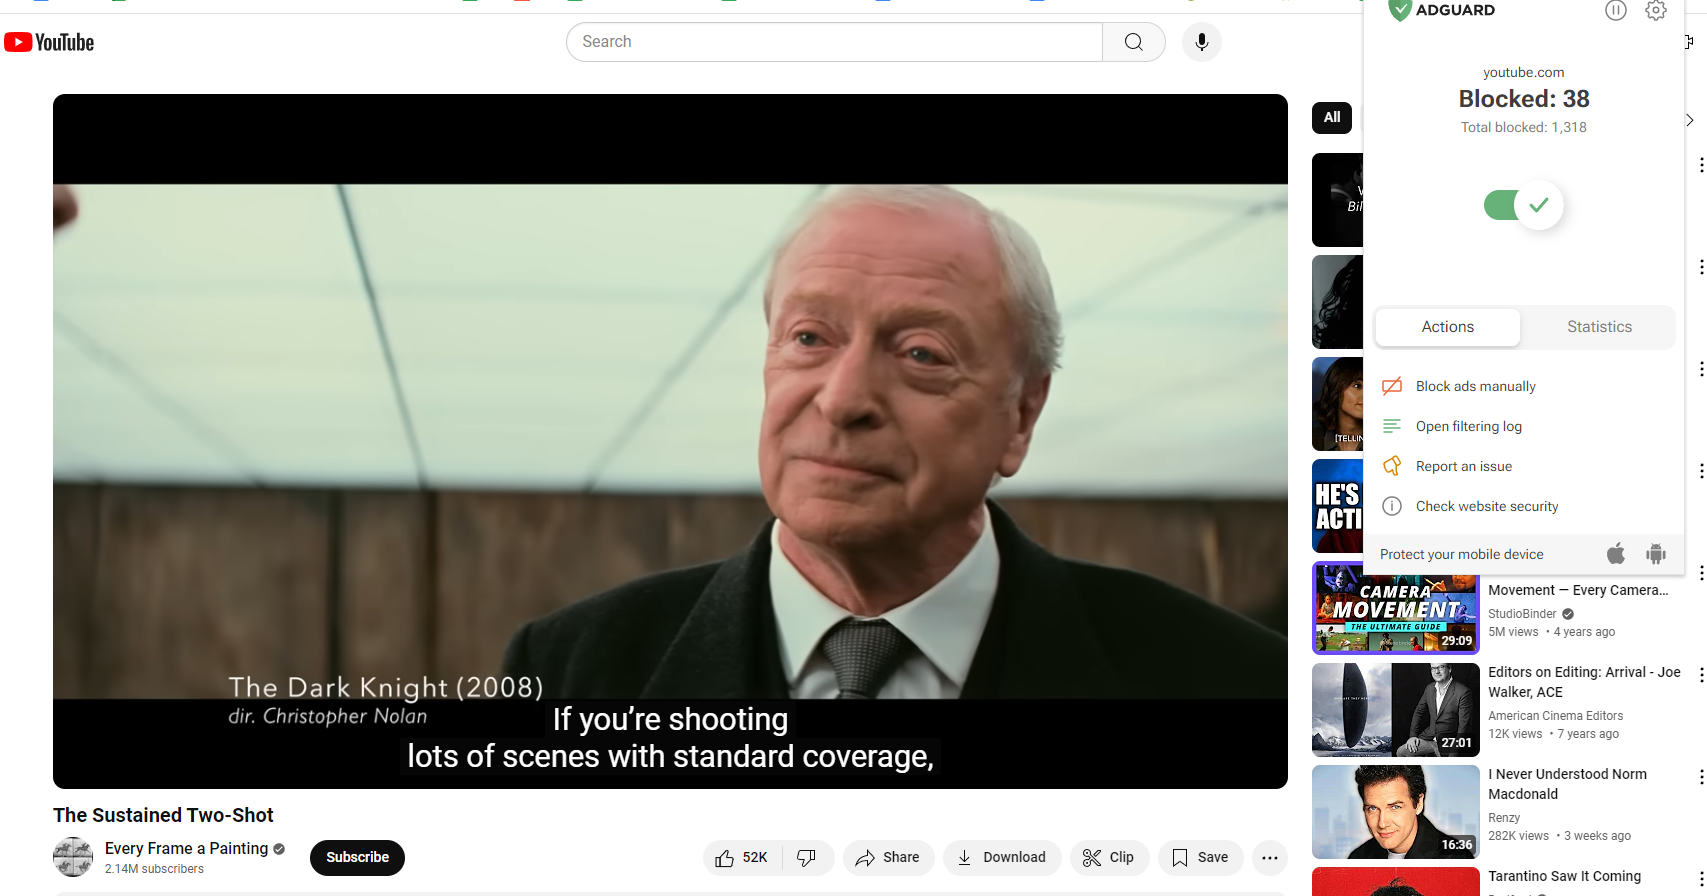Open HE'S ACTI thumbnail video

1338,506
